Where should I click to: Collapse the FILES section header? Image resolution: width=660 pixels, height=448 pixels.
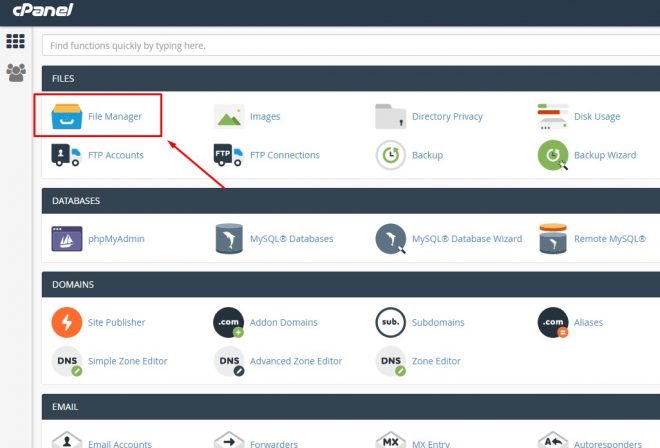coord(351,79)
